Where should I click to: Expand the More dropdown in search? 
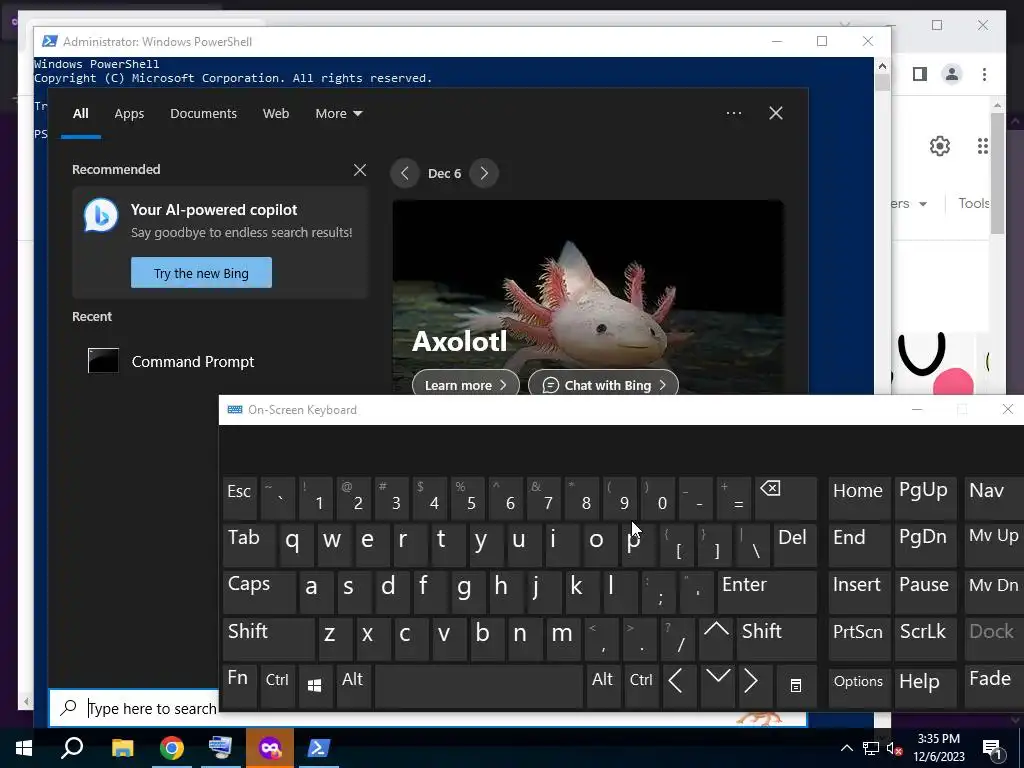pos(338,114)
